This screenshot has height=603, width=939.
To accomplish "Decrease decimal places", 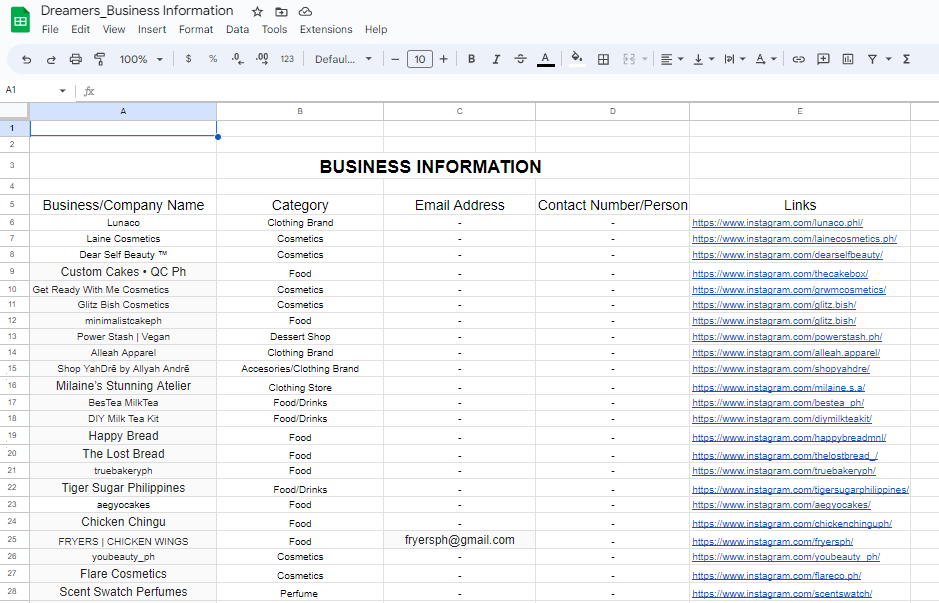I will tap(238, 59).
